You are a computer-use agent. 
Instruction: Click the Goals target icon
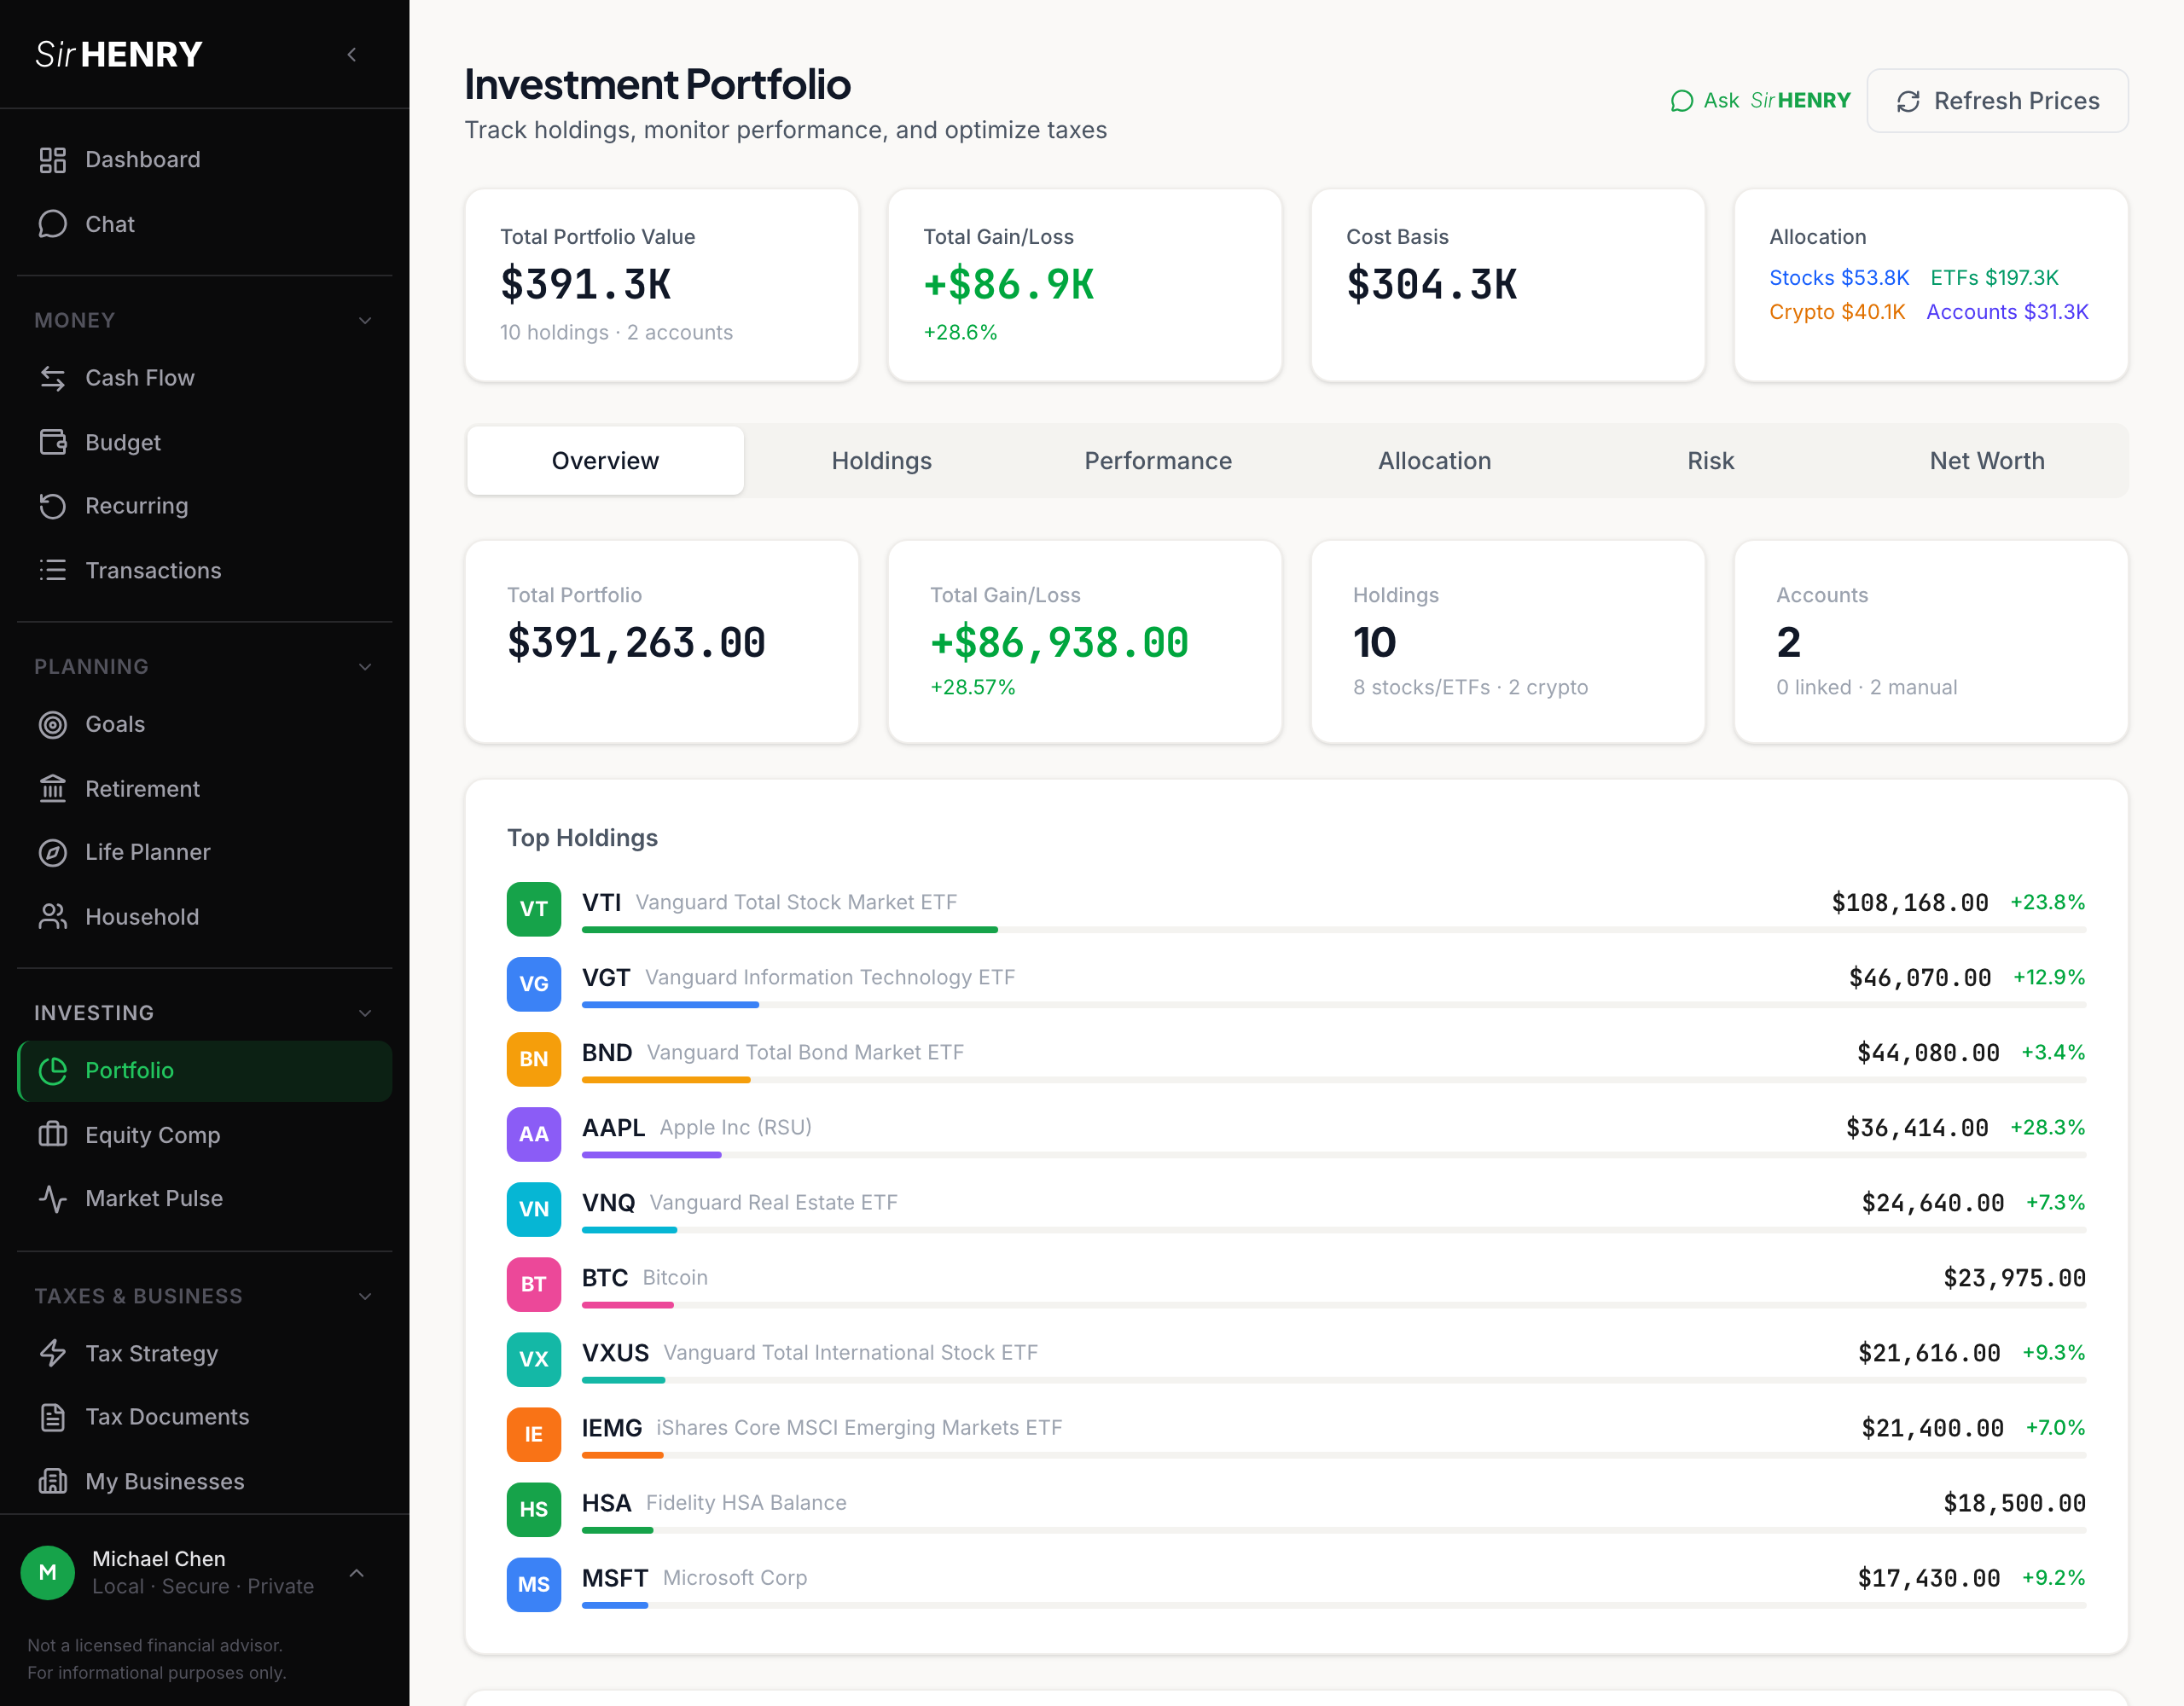(52, 724)
